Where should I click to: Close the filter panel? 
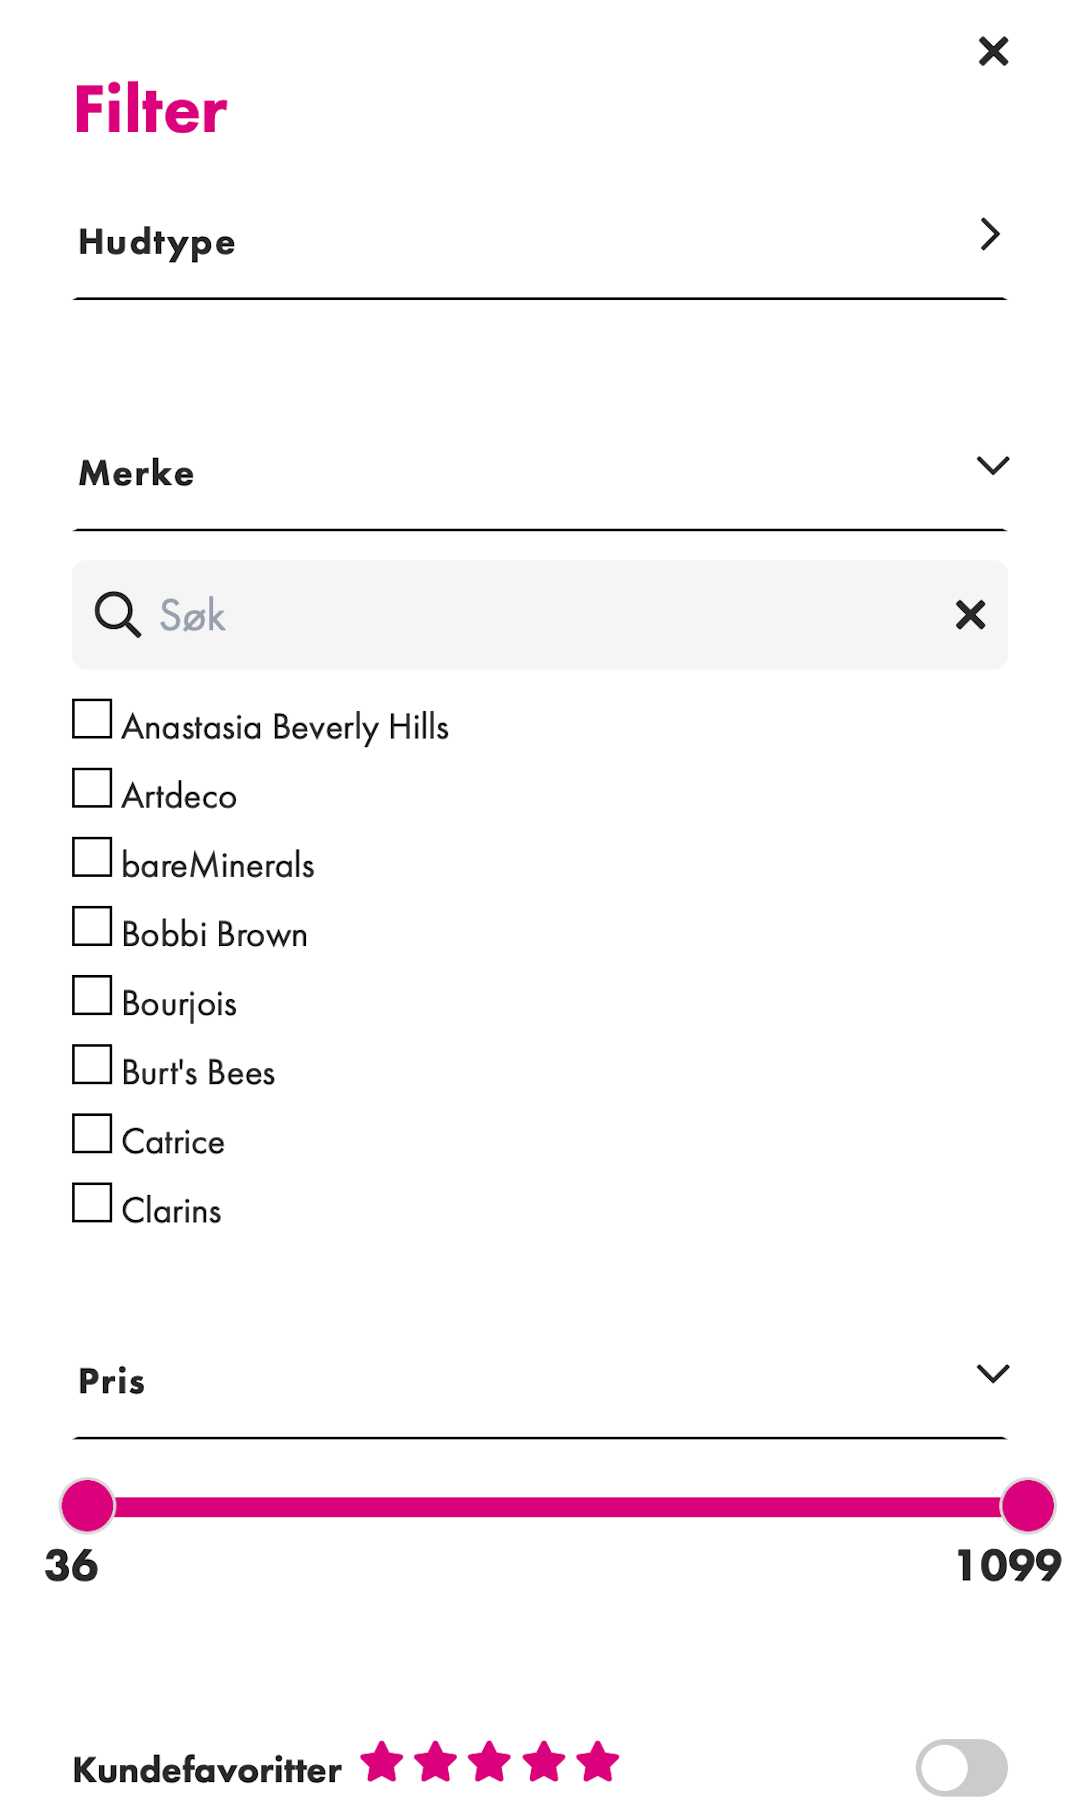[x=993, y=51]
